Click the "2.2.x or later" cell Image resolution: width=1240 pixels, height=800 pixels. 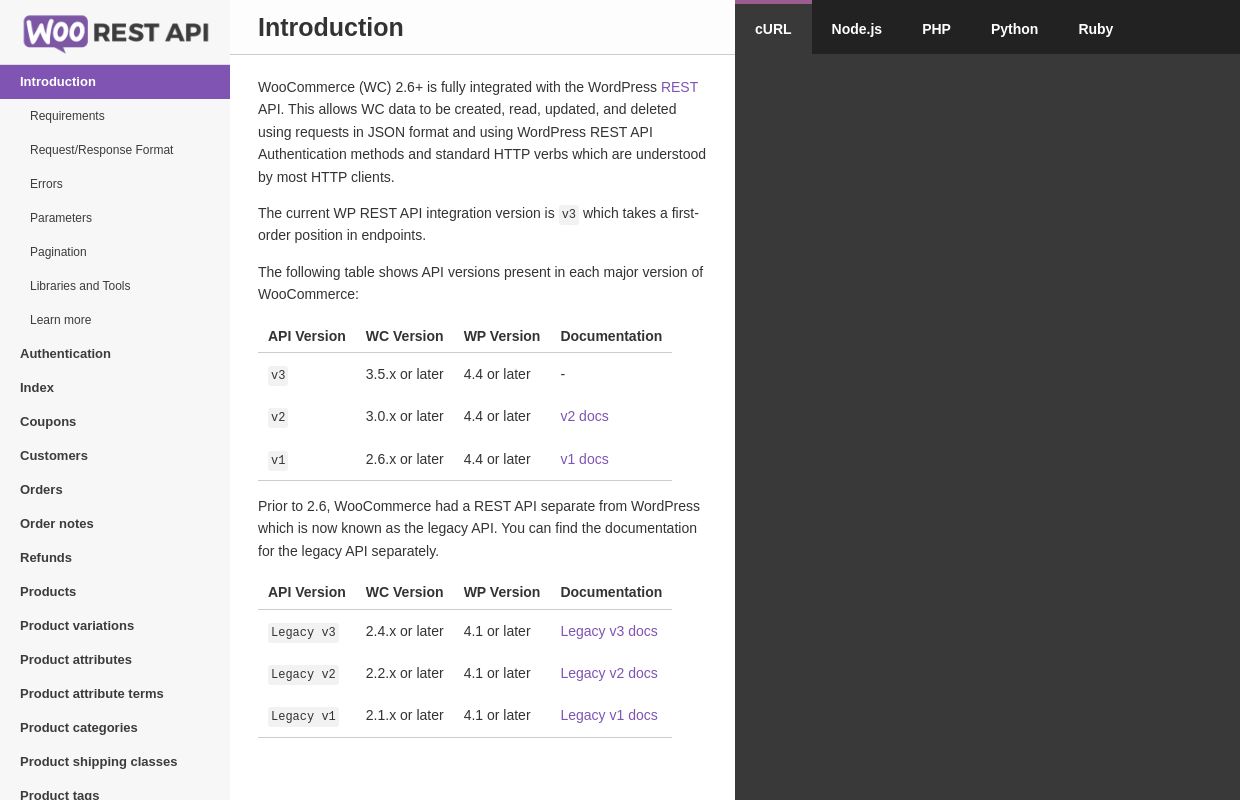click(x=404, y=673)
